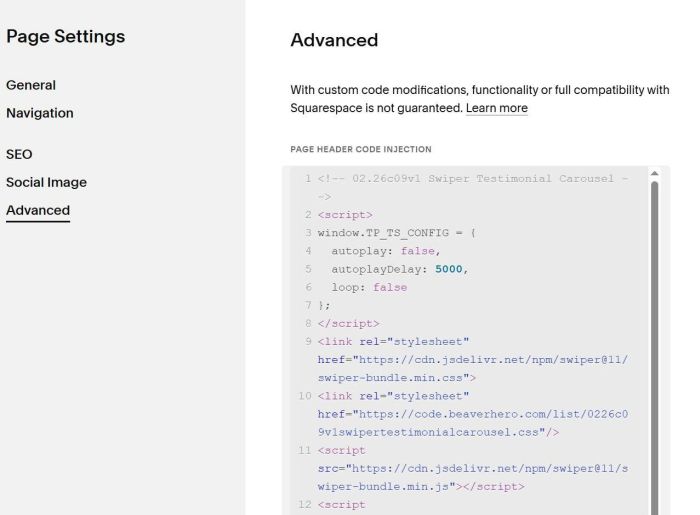Click the code editor vertical scrollbar thumb
This screenshot has height=515, width=700.
point(655,340)
